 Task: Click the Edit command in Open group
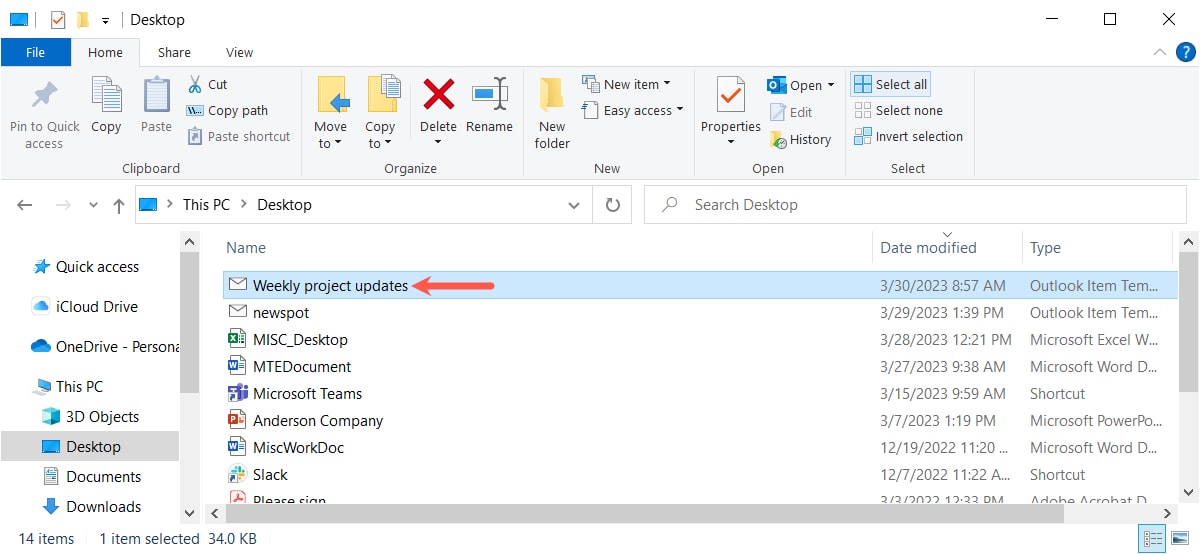point(791,112)
